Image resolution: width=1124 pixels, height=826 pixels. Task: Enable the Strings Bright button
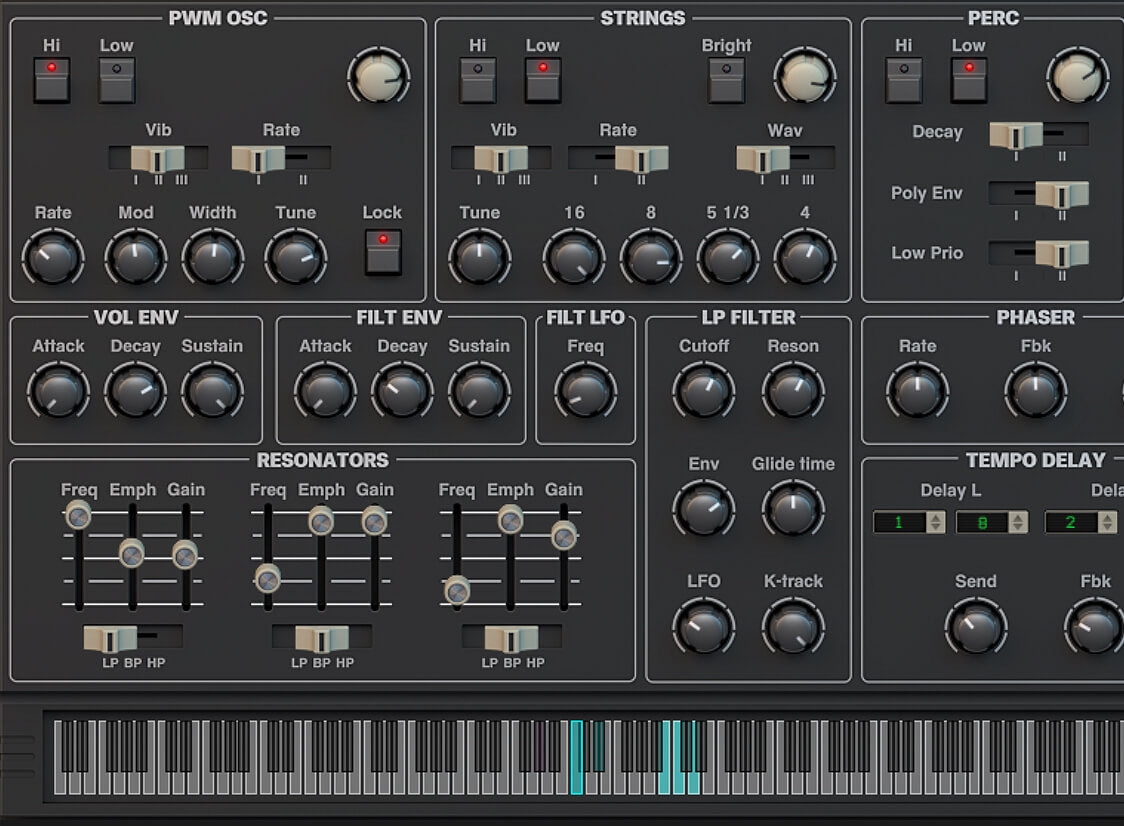(726, 80)
